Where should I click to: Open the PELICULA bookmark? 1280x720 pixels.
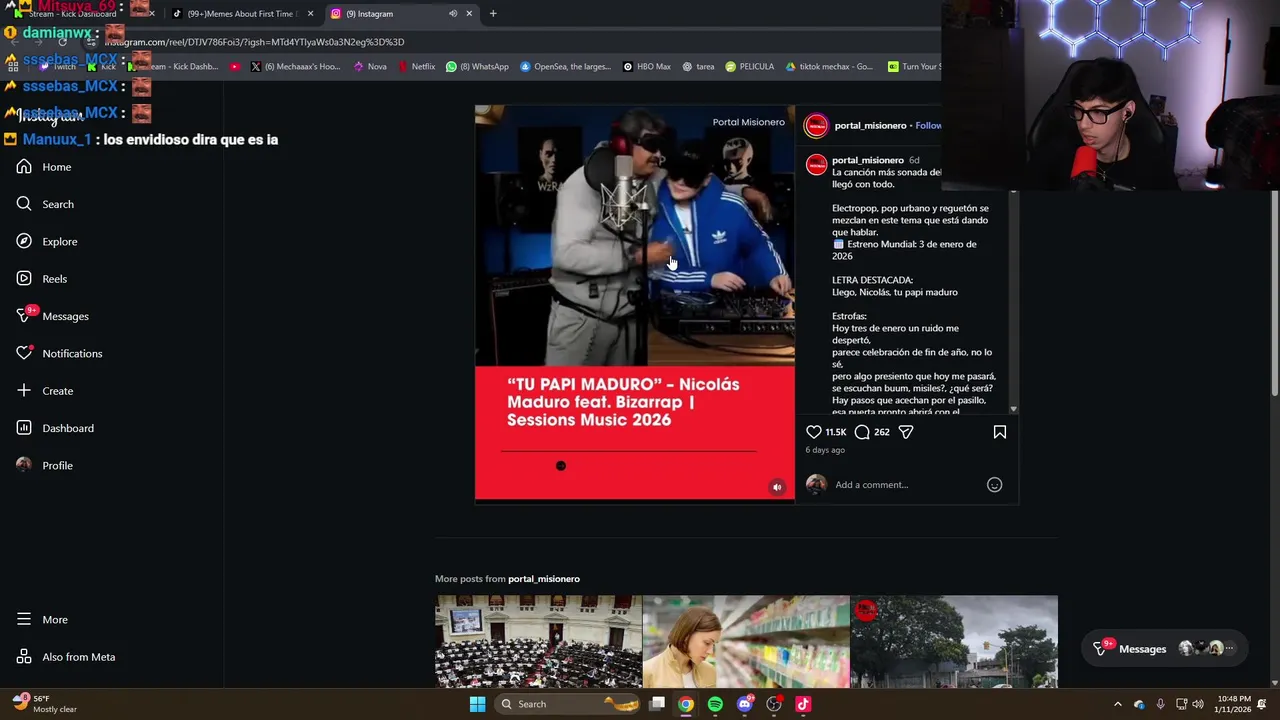pos(750,67)
